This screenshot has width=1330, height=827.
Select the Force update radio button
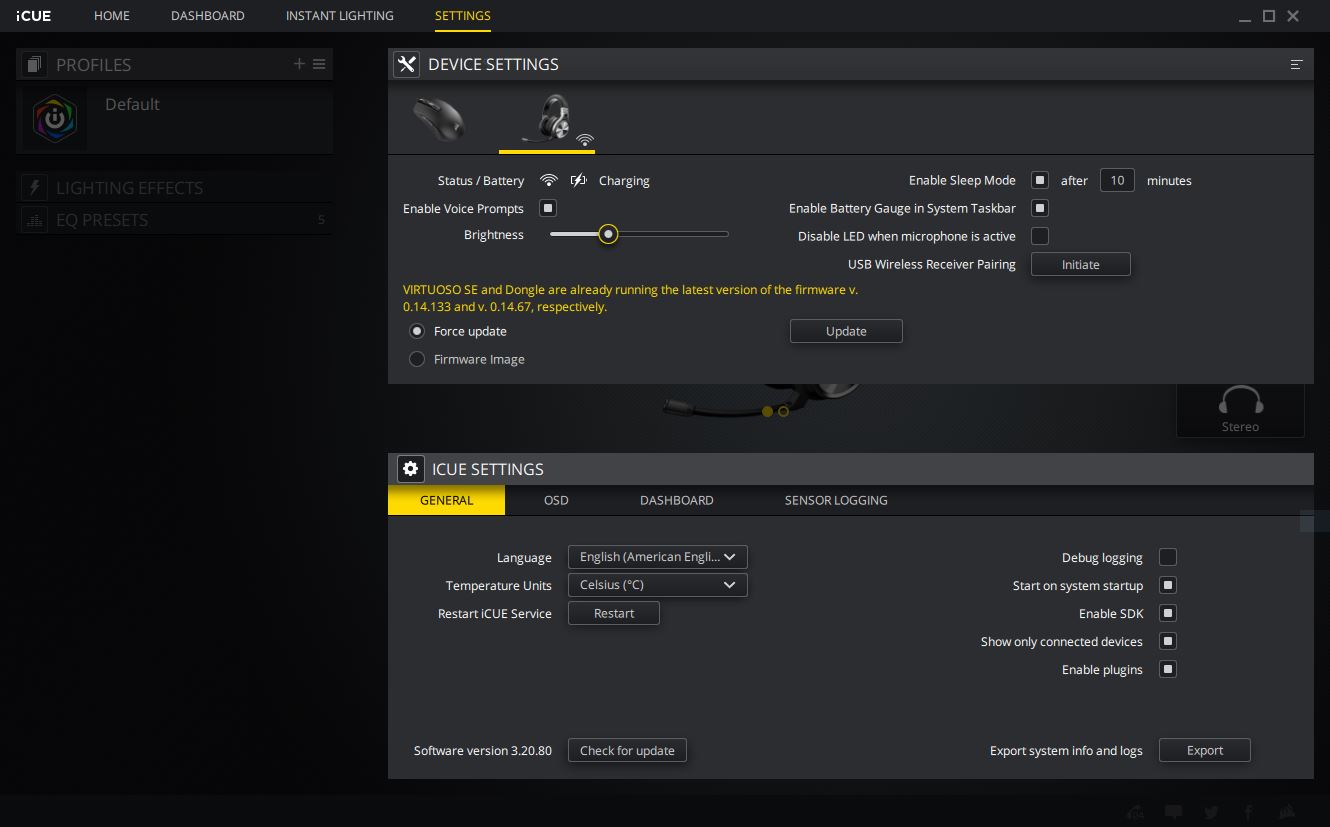[x=417, y=331]
